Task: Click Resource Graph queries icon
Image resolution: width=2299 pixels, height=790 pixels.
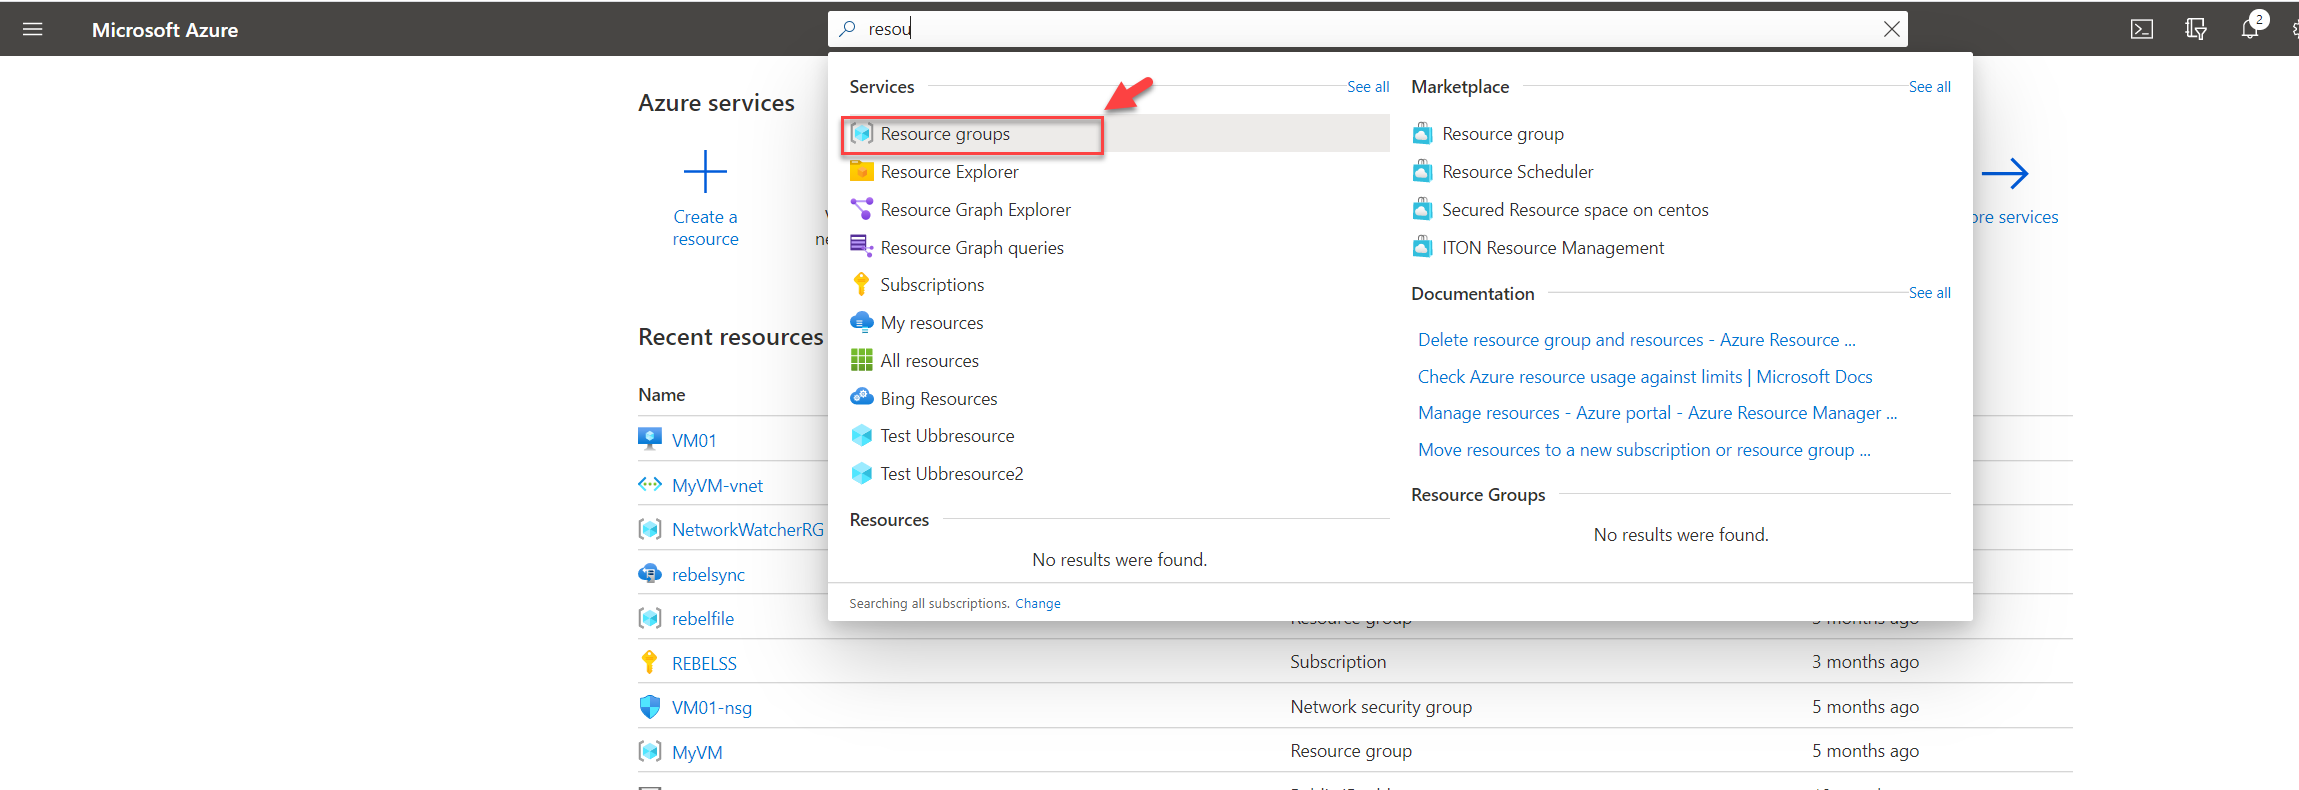Action: click(x=861, y=246)
